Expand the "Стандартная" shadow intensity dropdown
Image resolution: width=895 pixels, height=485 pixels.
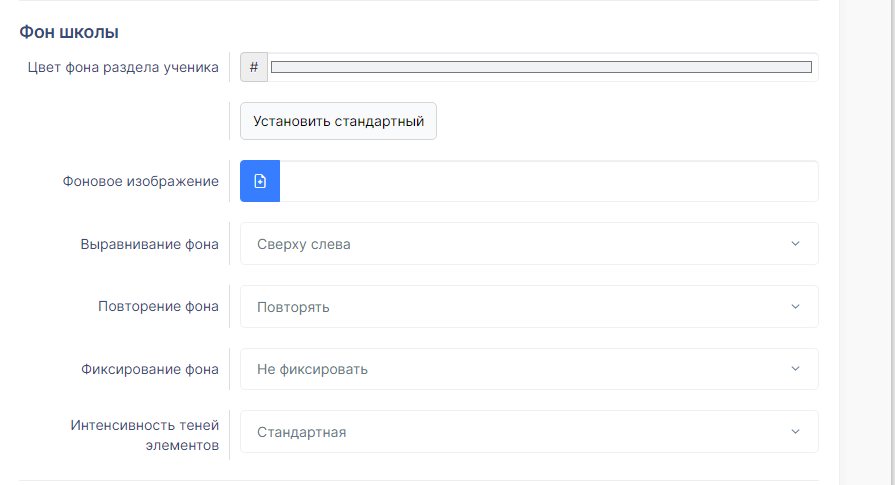pyautogui.click(x=529, y=431)
